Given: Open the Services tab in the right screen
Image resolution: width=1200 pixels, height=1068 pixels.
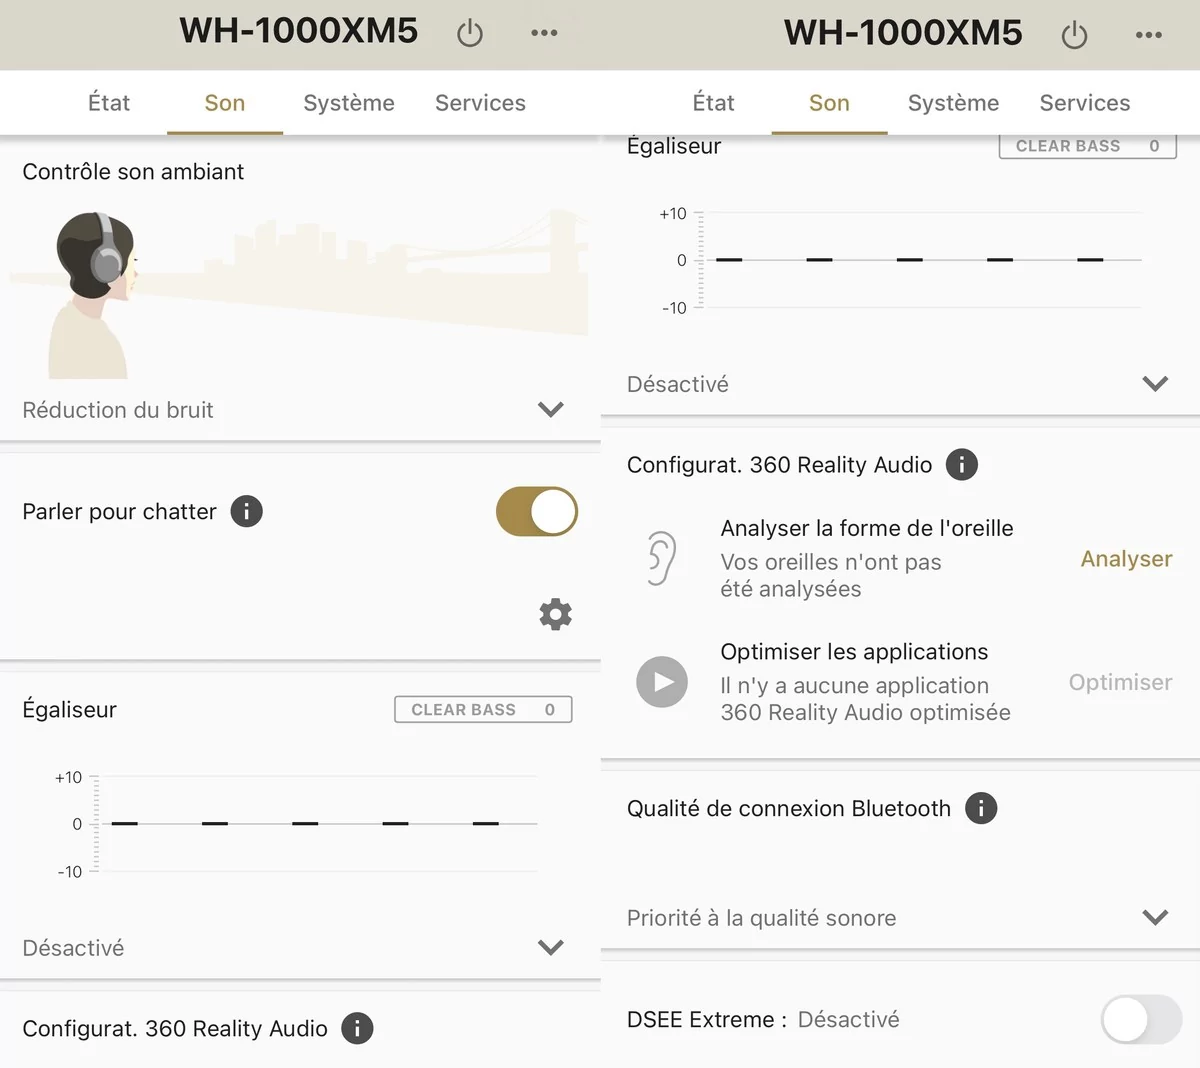Looking at the screenshot, I should click(x=1085, y=103).
